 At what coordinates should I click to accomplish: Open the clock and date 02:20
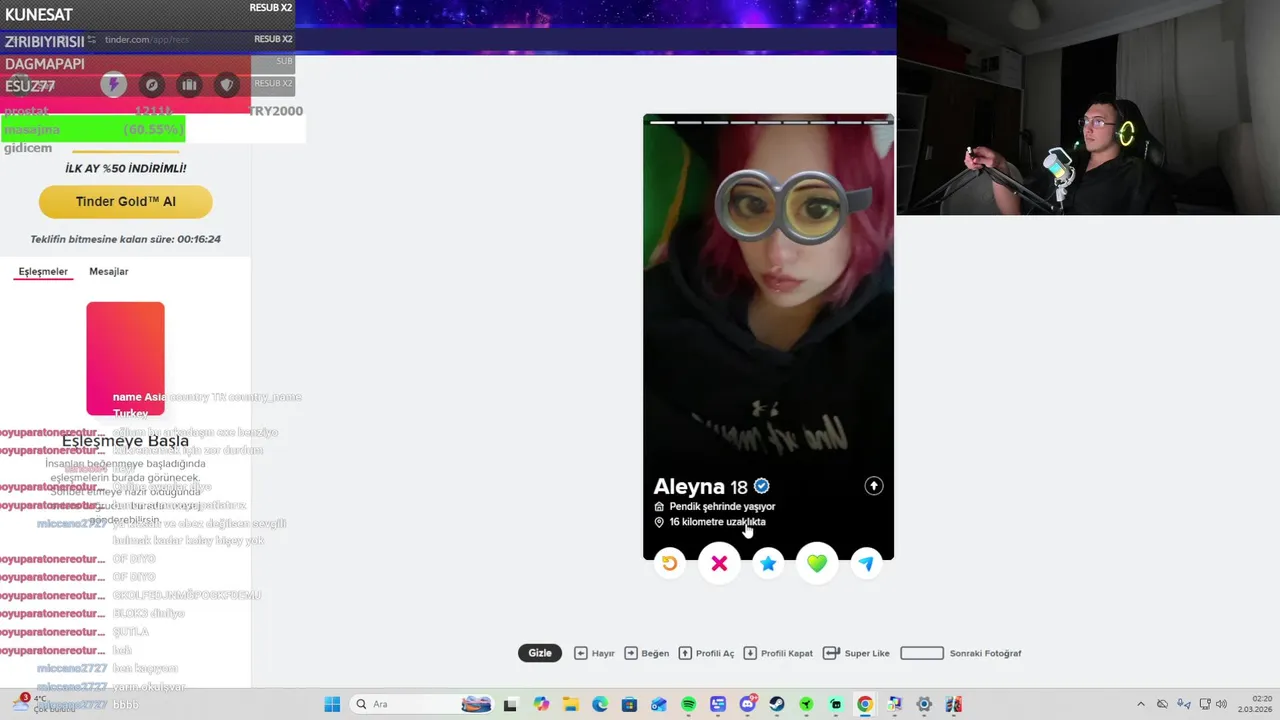pyautogui.click(x=1254, y=704)
